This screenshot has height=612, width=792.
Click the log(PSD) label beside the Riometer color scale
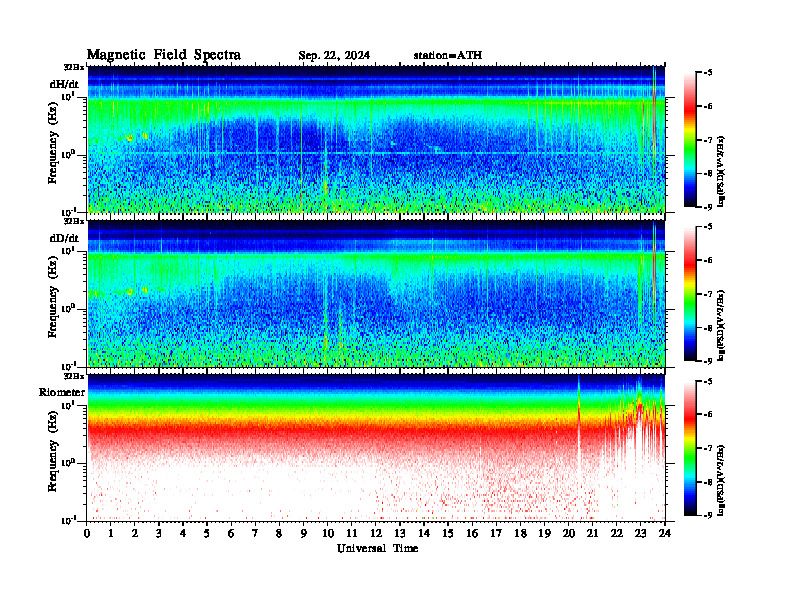pos(721,480)
